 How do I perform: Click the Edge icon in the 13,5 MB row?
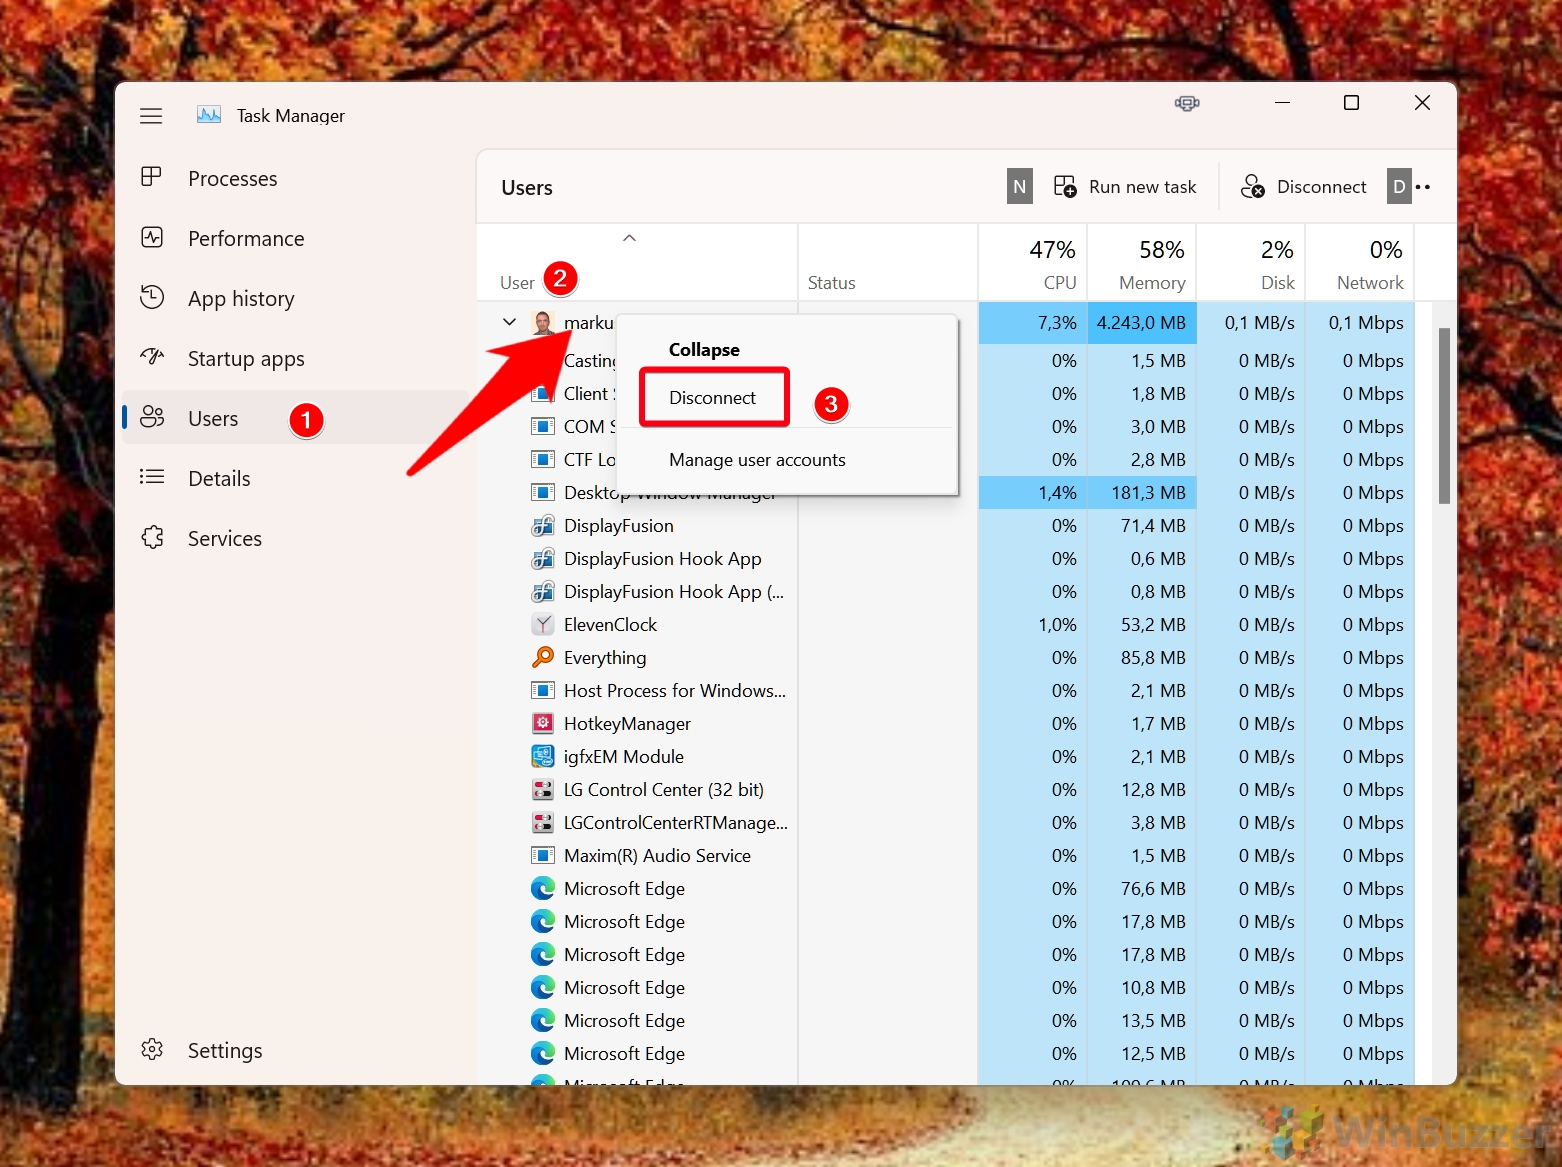point(543,1021)
